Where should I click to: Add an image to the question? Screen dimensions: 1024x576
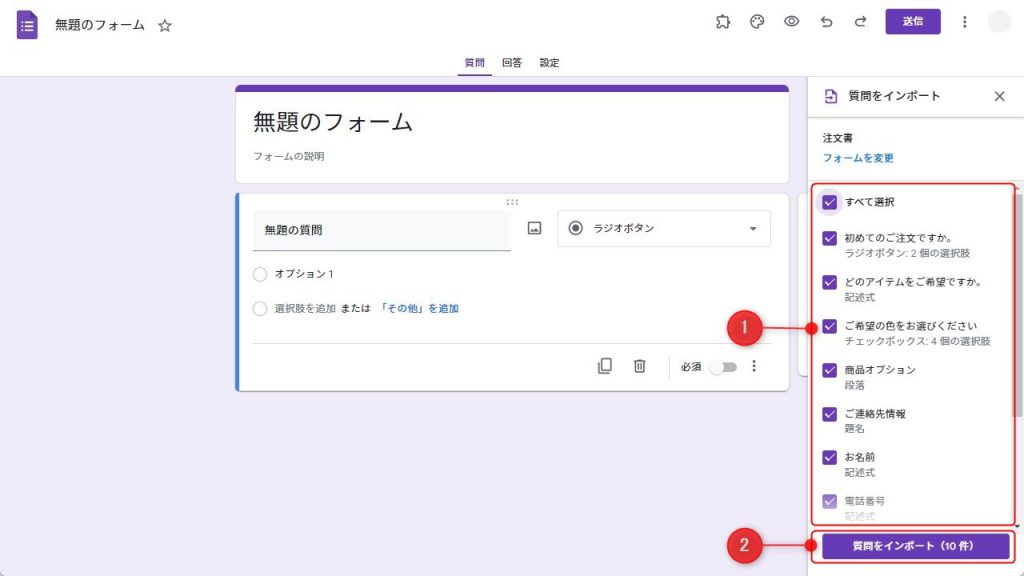(x=534, y=228)
